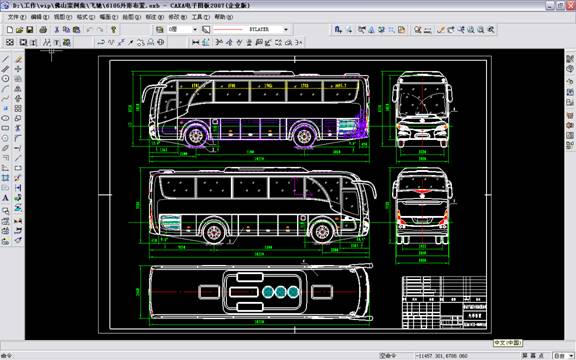Click the front view of the bus
The image size is (576, 360).
[x=422, y=109]
